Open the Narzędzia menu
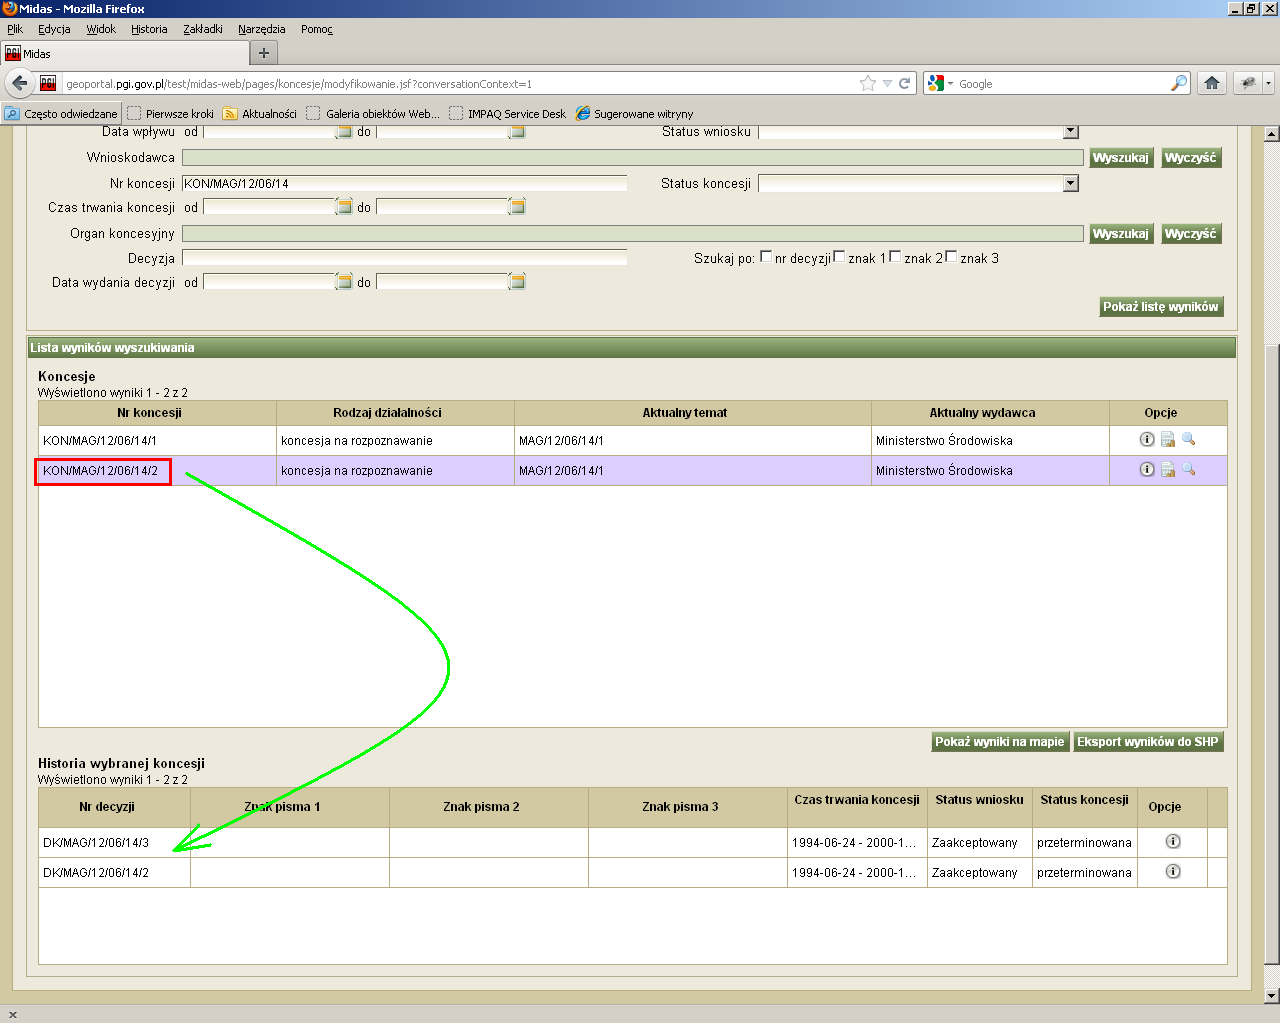This screenshot has width=1280, height=1024. (x=262, y=29)
